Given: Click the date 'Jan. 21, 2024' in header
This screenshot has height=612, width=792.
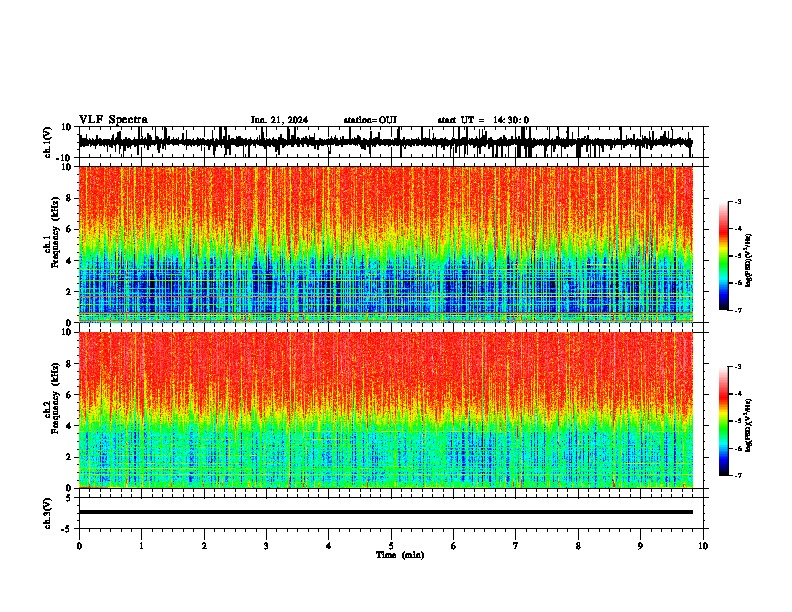Looking at the screenshot, I should [x=279, y=120].
